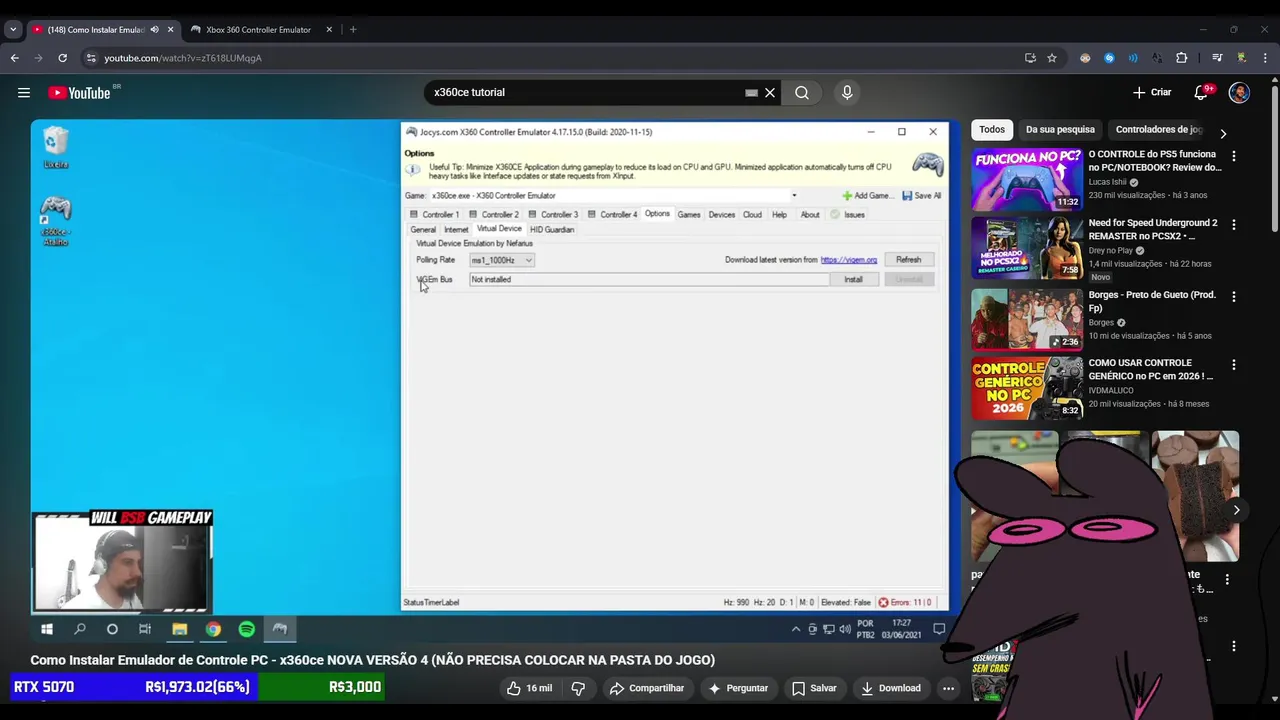
Task: Expand the Polling Rate ms1_1000Hz dropdown
Action: (x=502, y=260)
